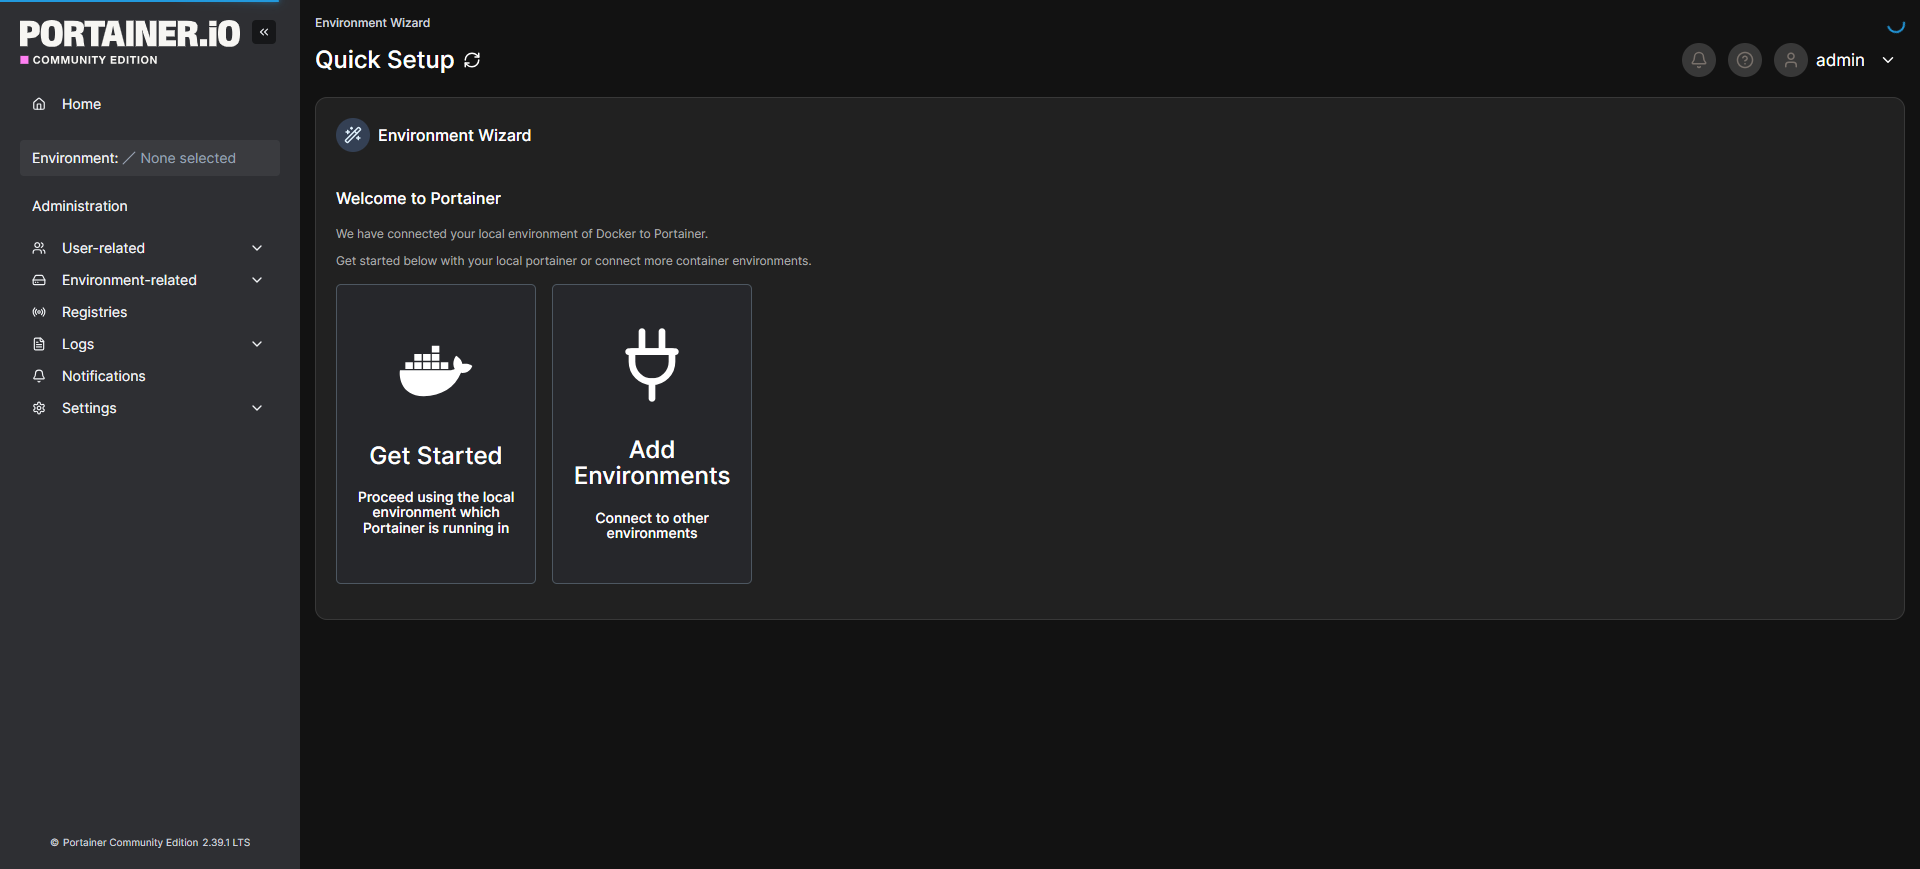Click the Welcome to Portainer heading

coord(418,199)
